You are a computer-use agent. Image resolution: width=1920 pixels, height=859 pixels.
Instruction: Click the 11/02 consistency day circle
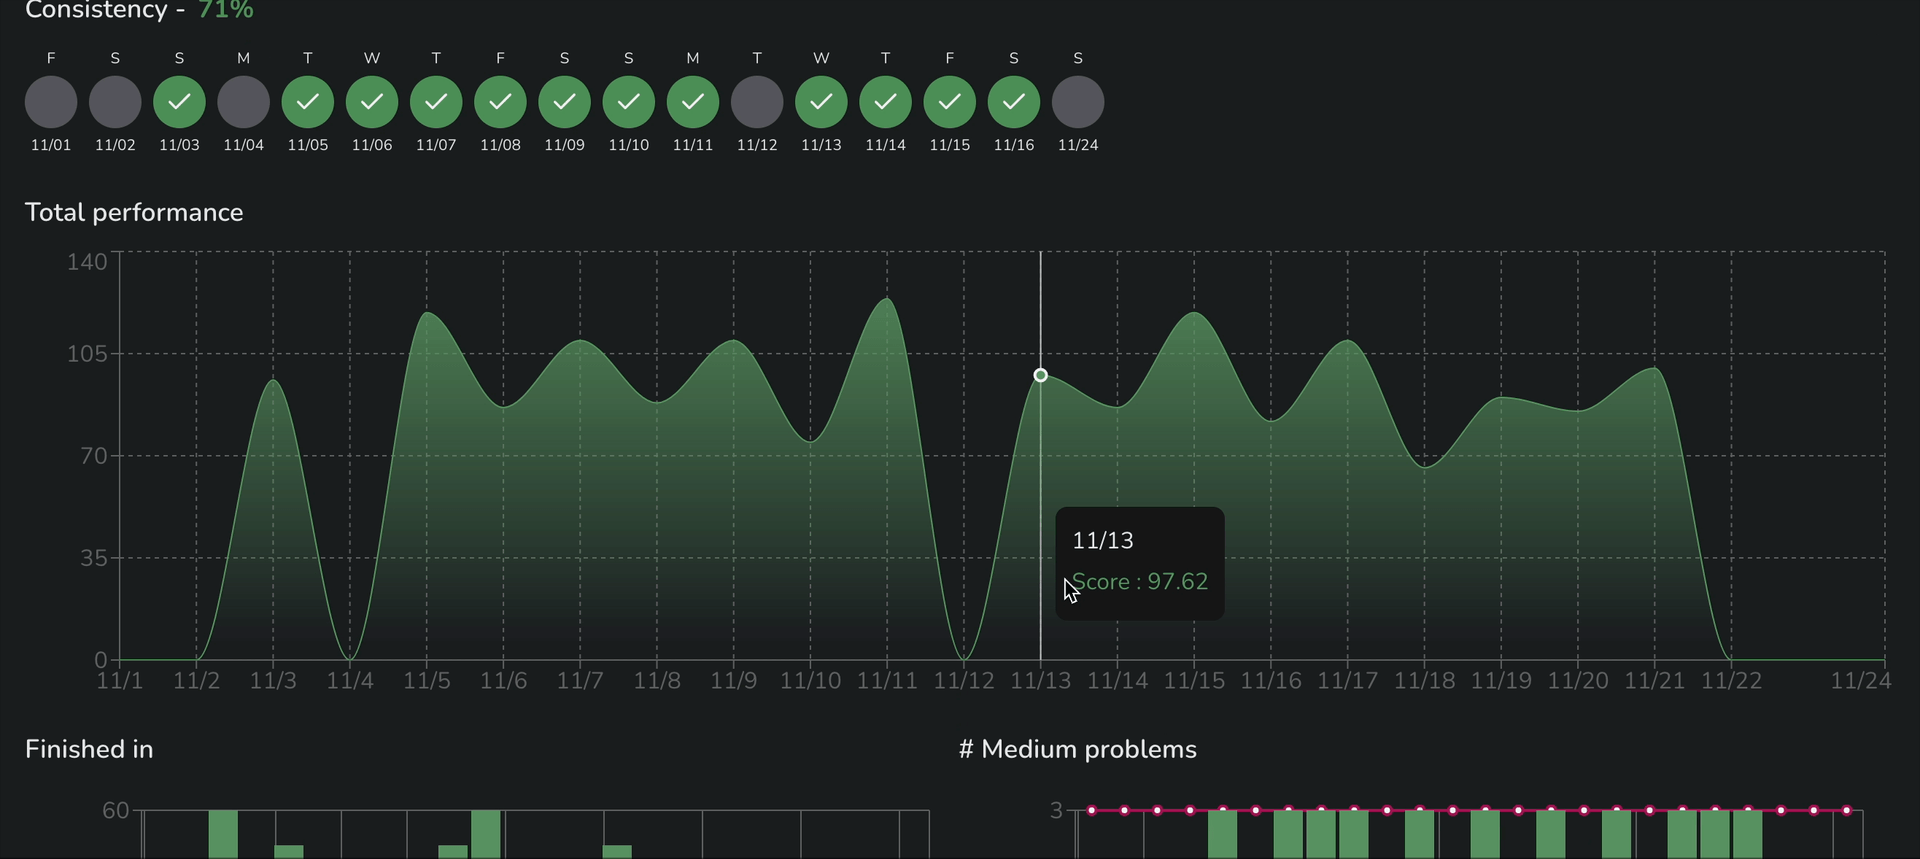115,102
